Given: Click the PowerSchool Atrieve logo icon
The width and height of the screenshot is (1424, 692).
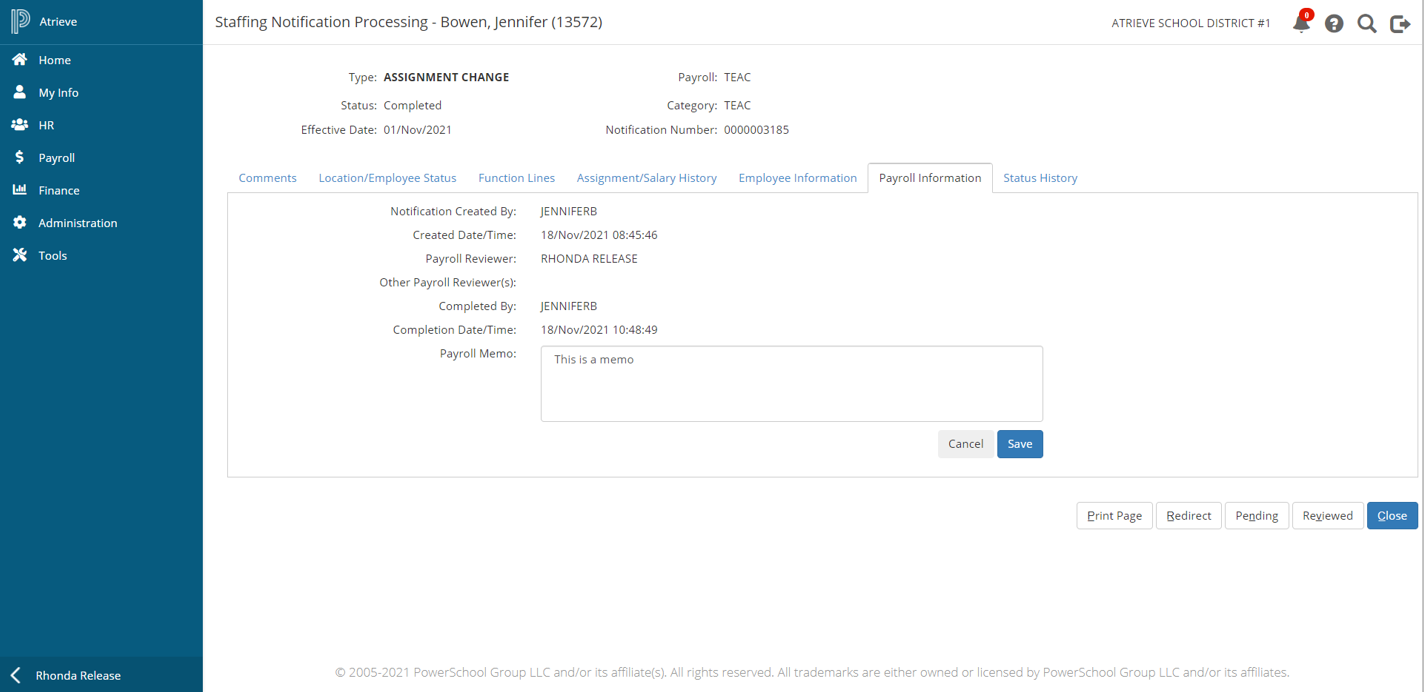Looking at the screenshot, I should pyautogui.click(x=20, y=22).
